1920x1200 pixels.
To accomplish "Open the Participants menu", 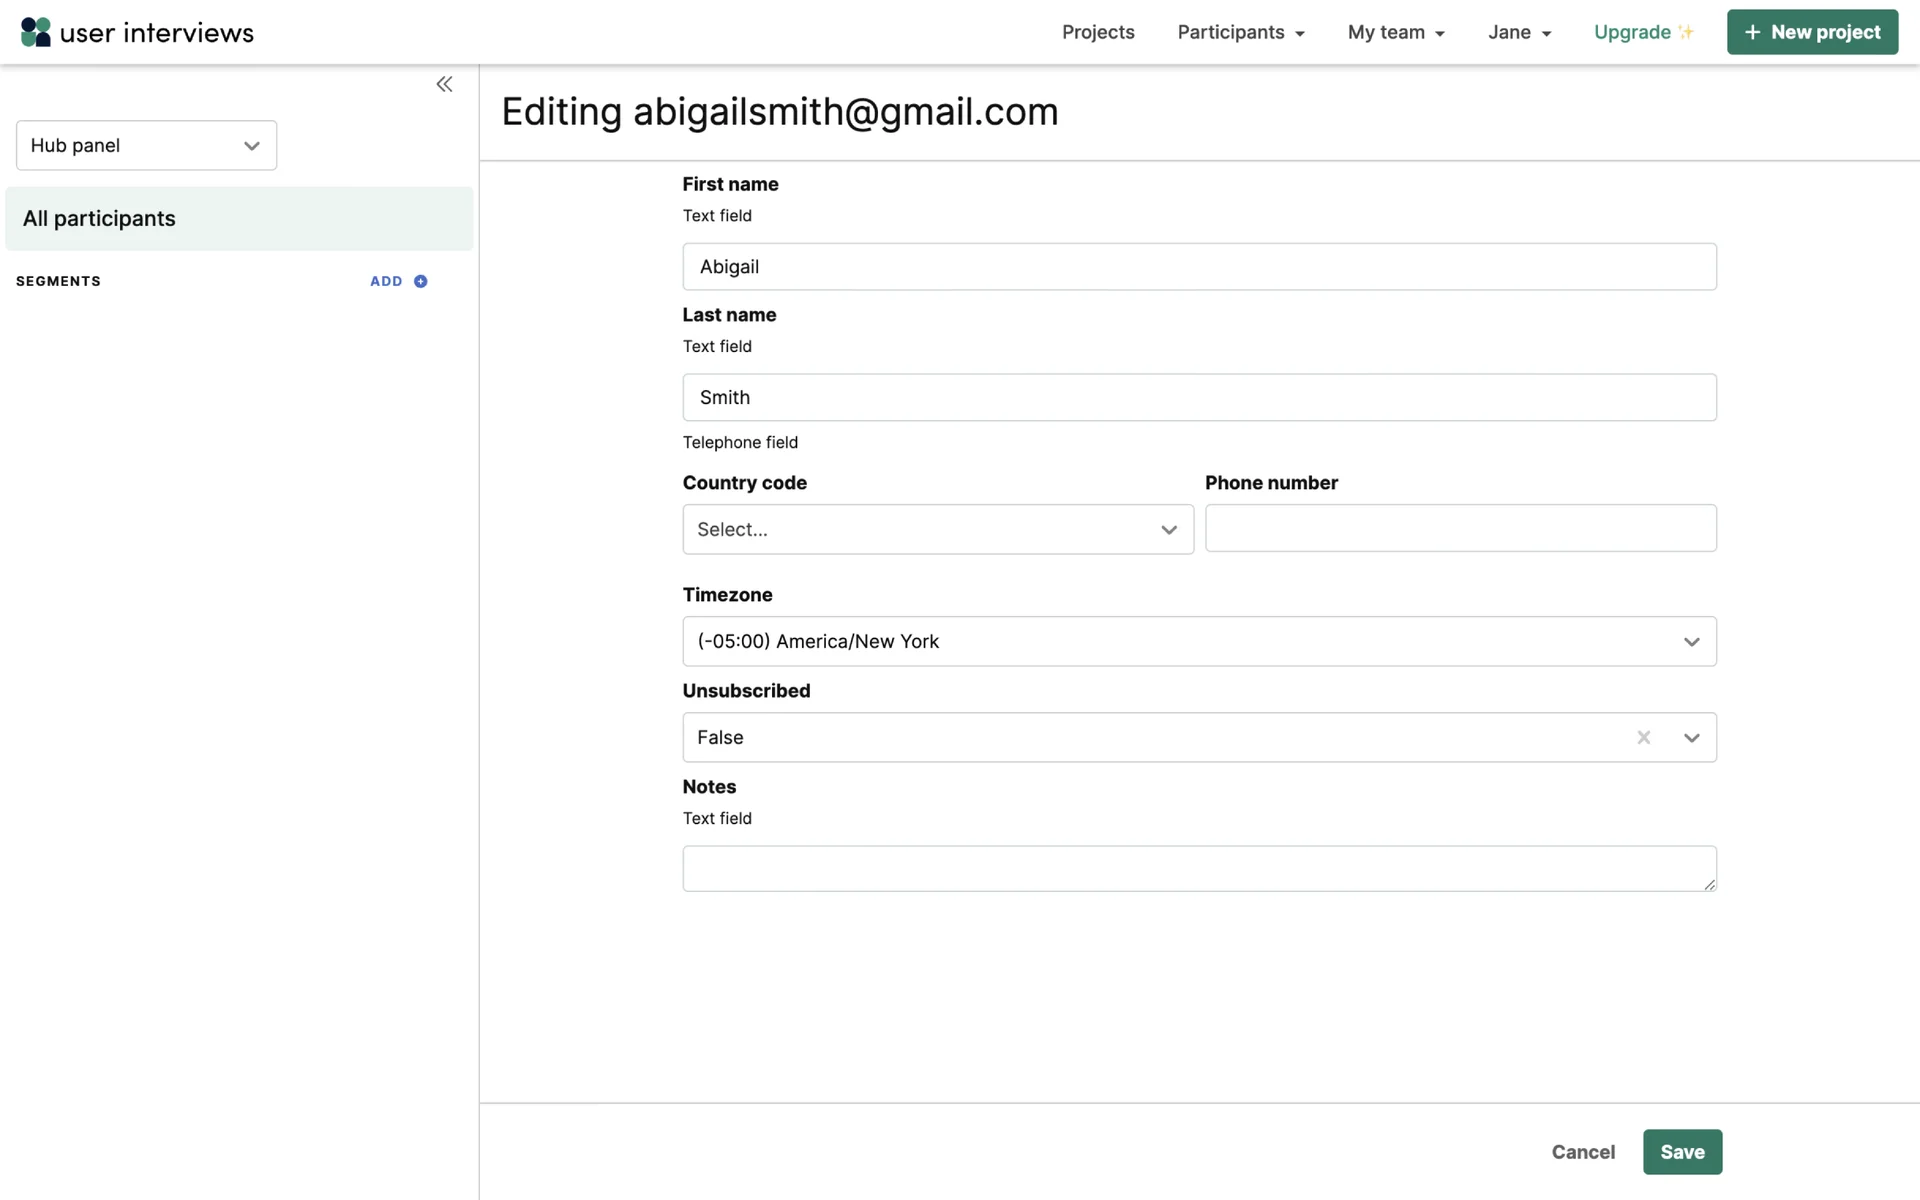I will [x=1240, y=32].
